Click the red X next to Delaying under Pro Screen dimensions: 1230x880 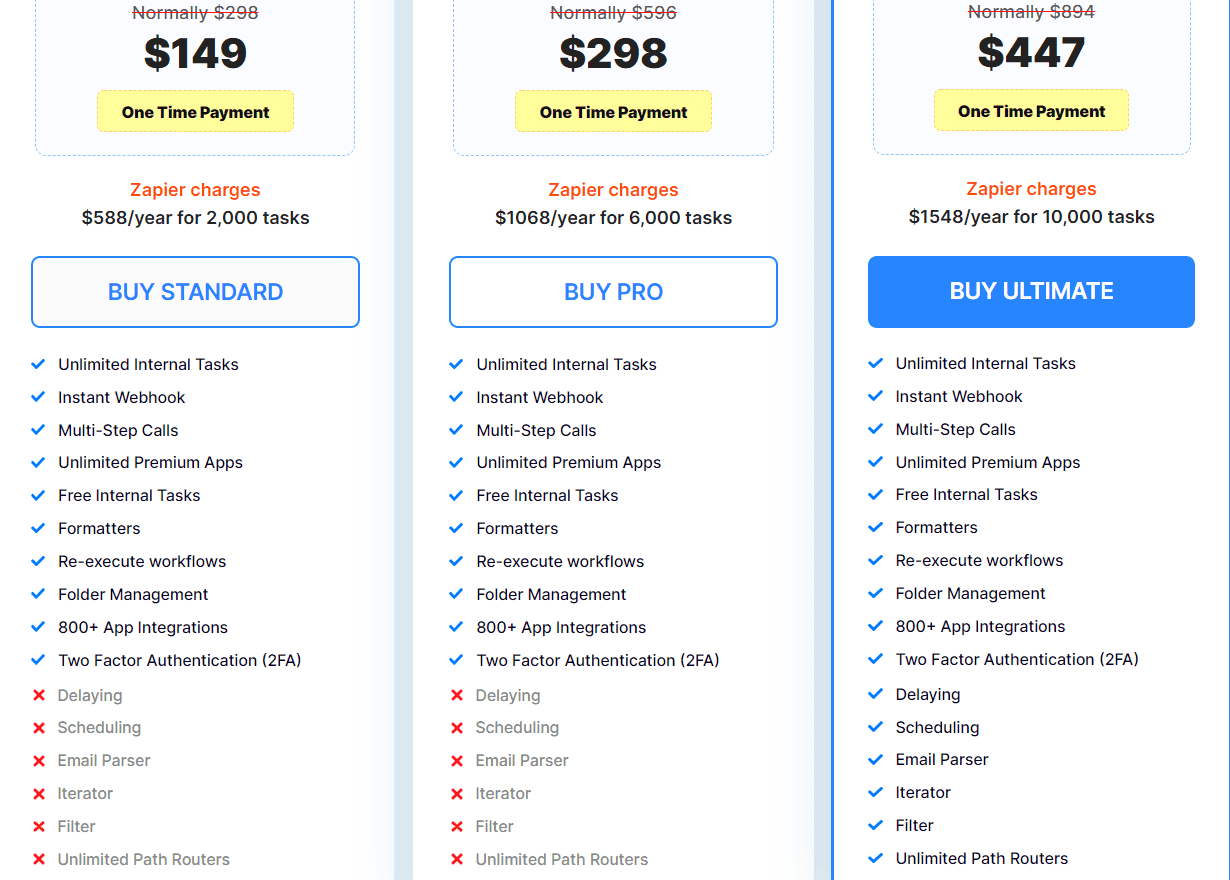(457, 695)
